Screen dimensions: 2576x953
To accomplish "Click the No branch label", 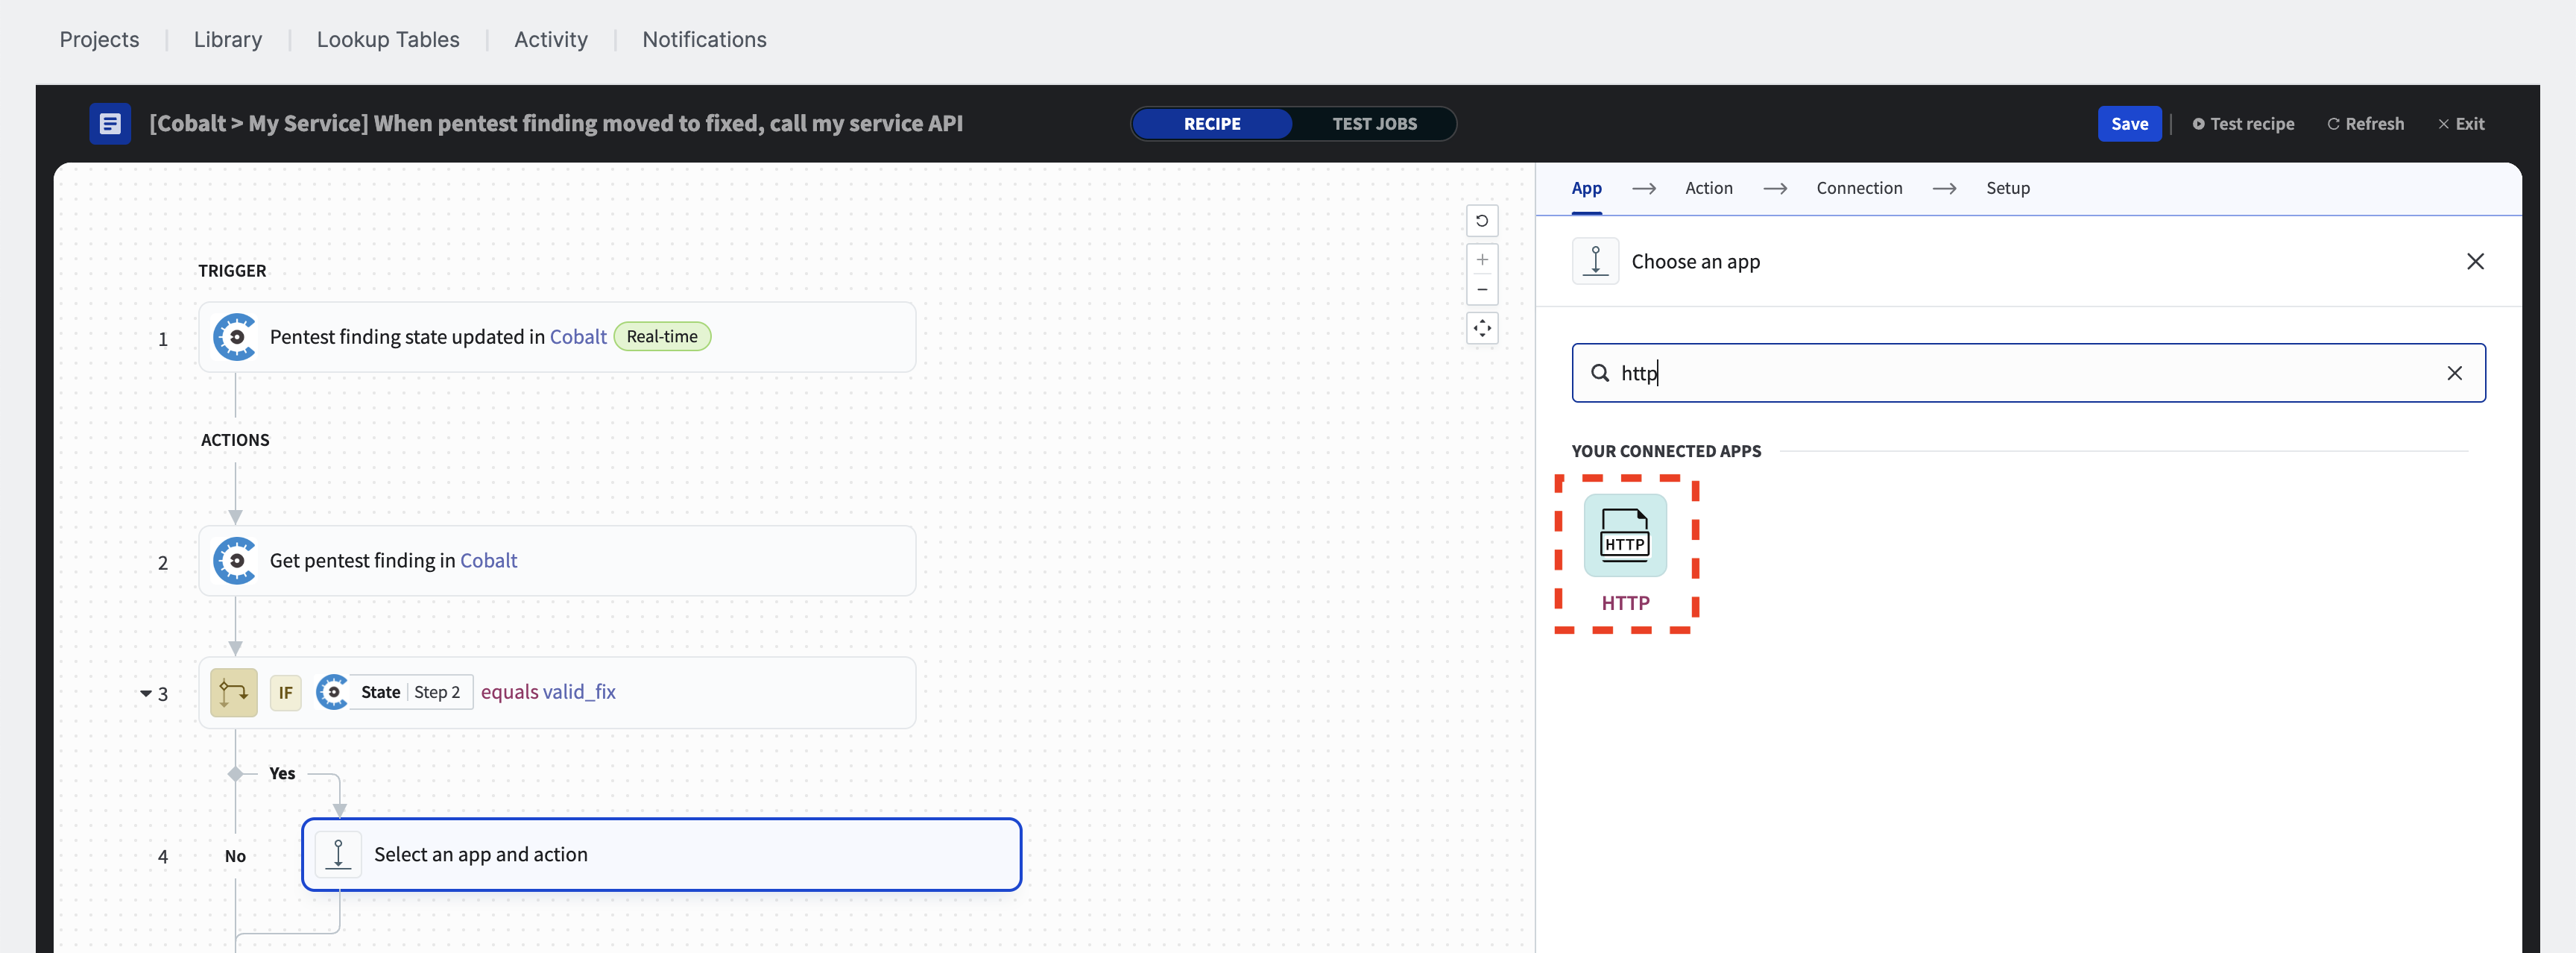I will pos(235,856).
